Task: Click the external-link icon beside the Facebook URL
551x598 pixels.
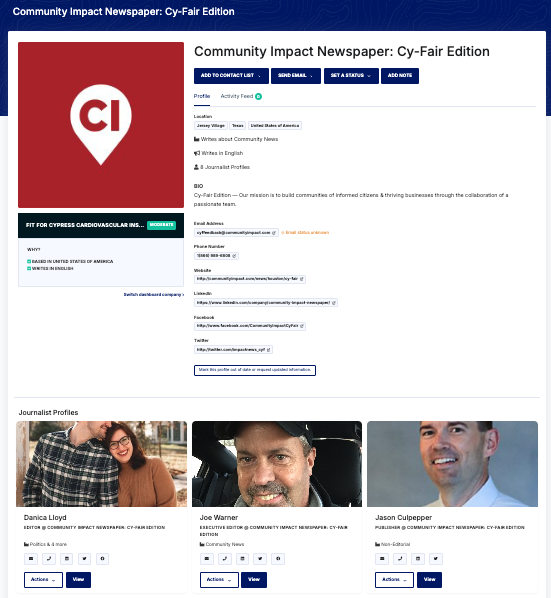Action: 302,326
